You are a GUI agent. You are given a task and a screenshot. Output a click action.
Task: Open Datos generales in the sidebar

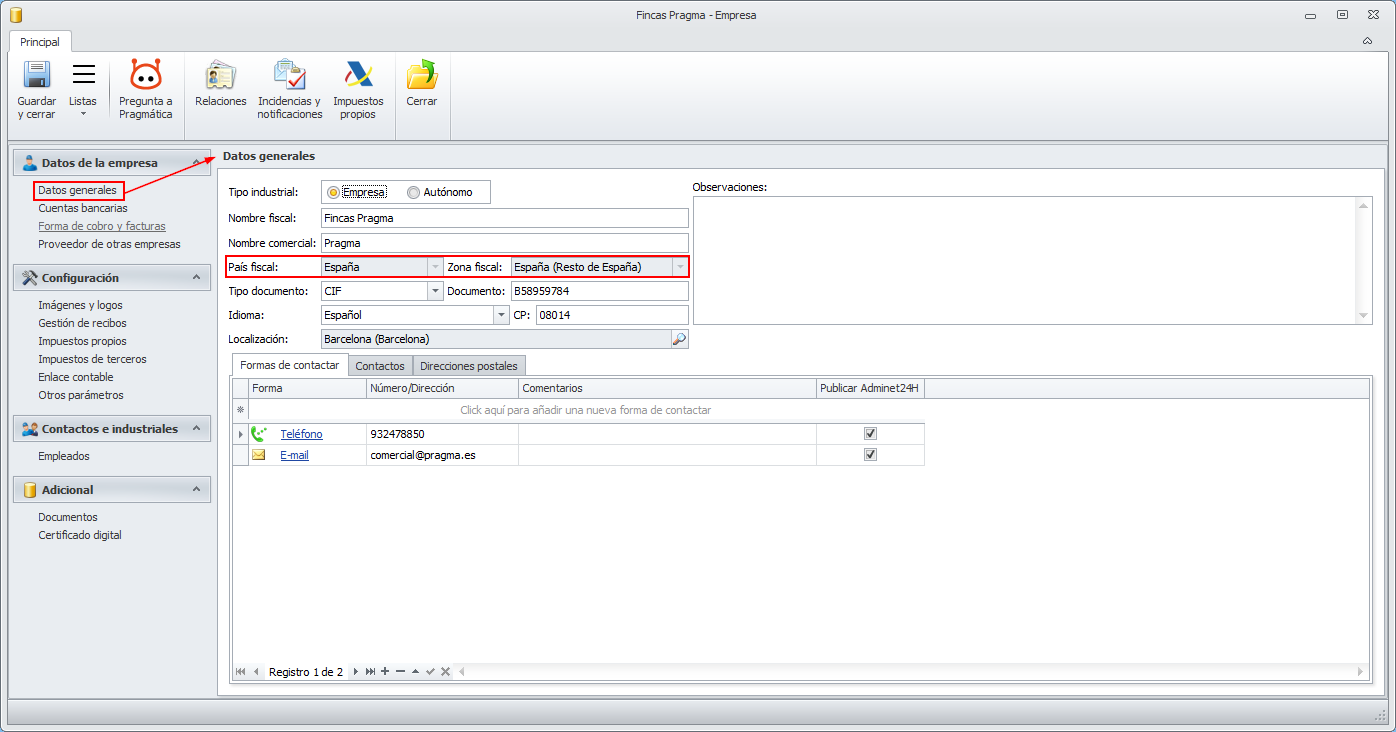[x=78, y=190]
